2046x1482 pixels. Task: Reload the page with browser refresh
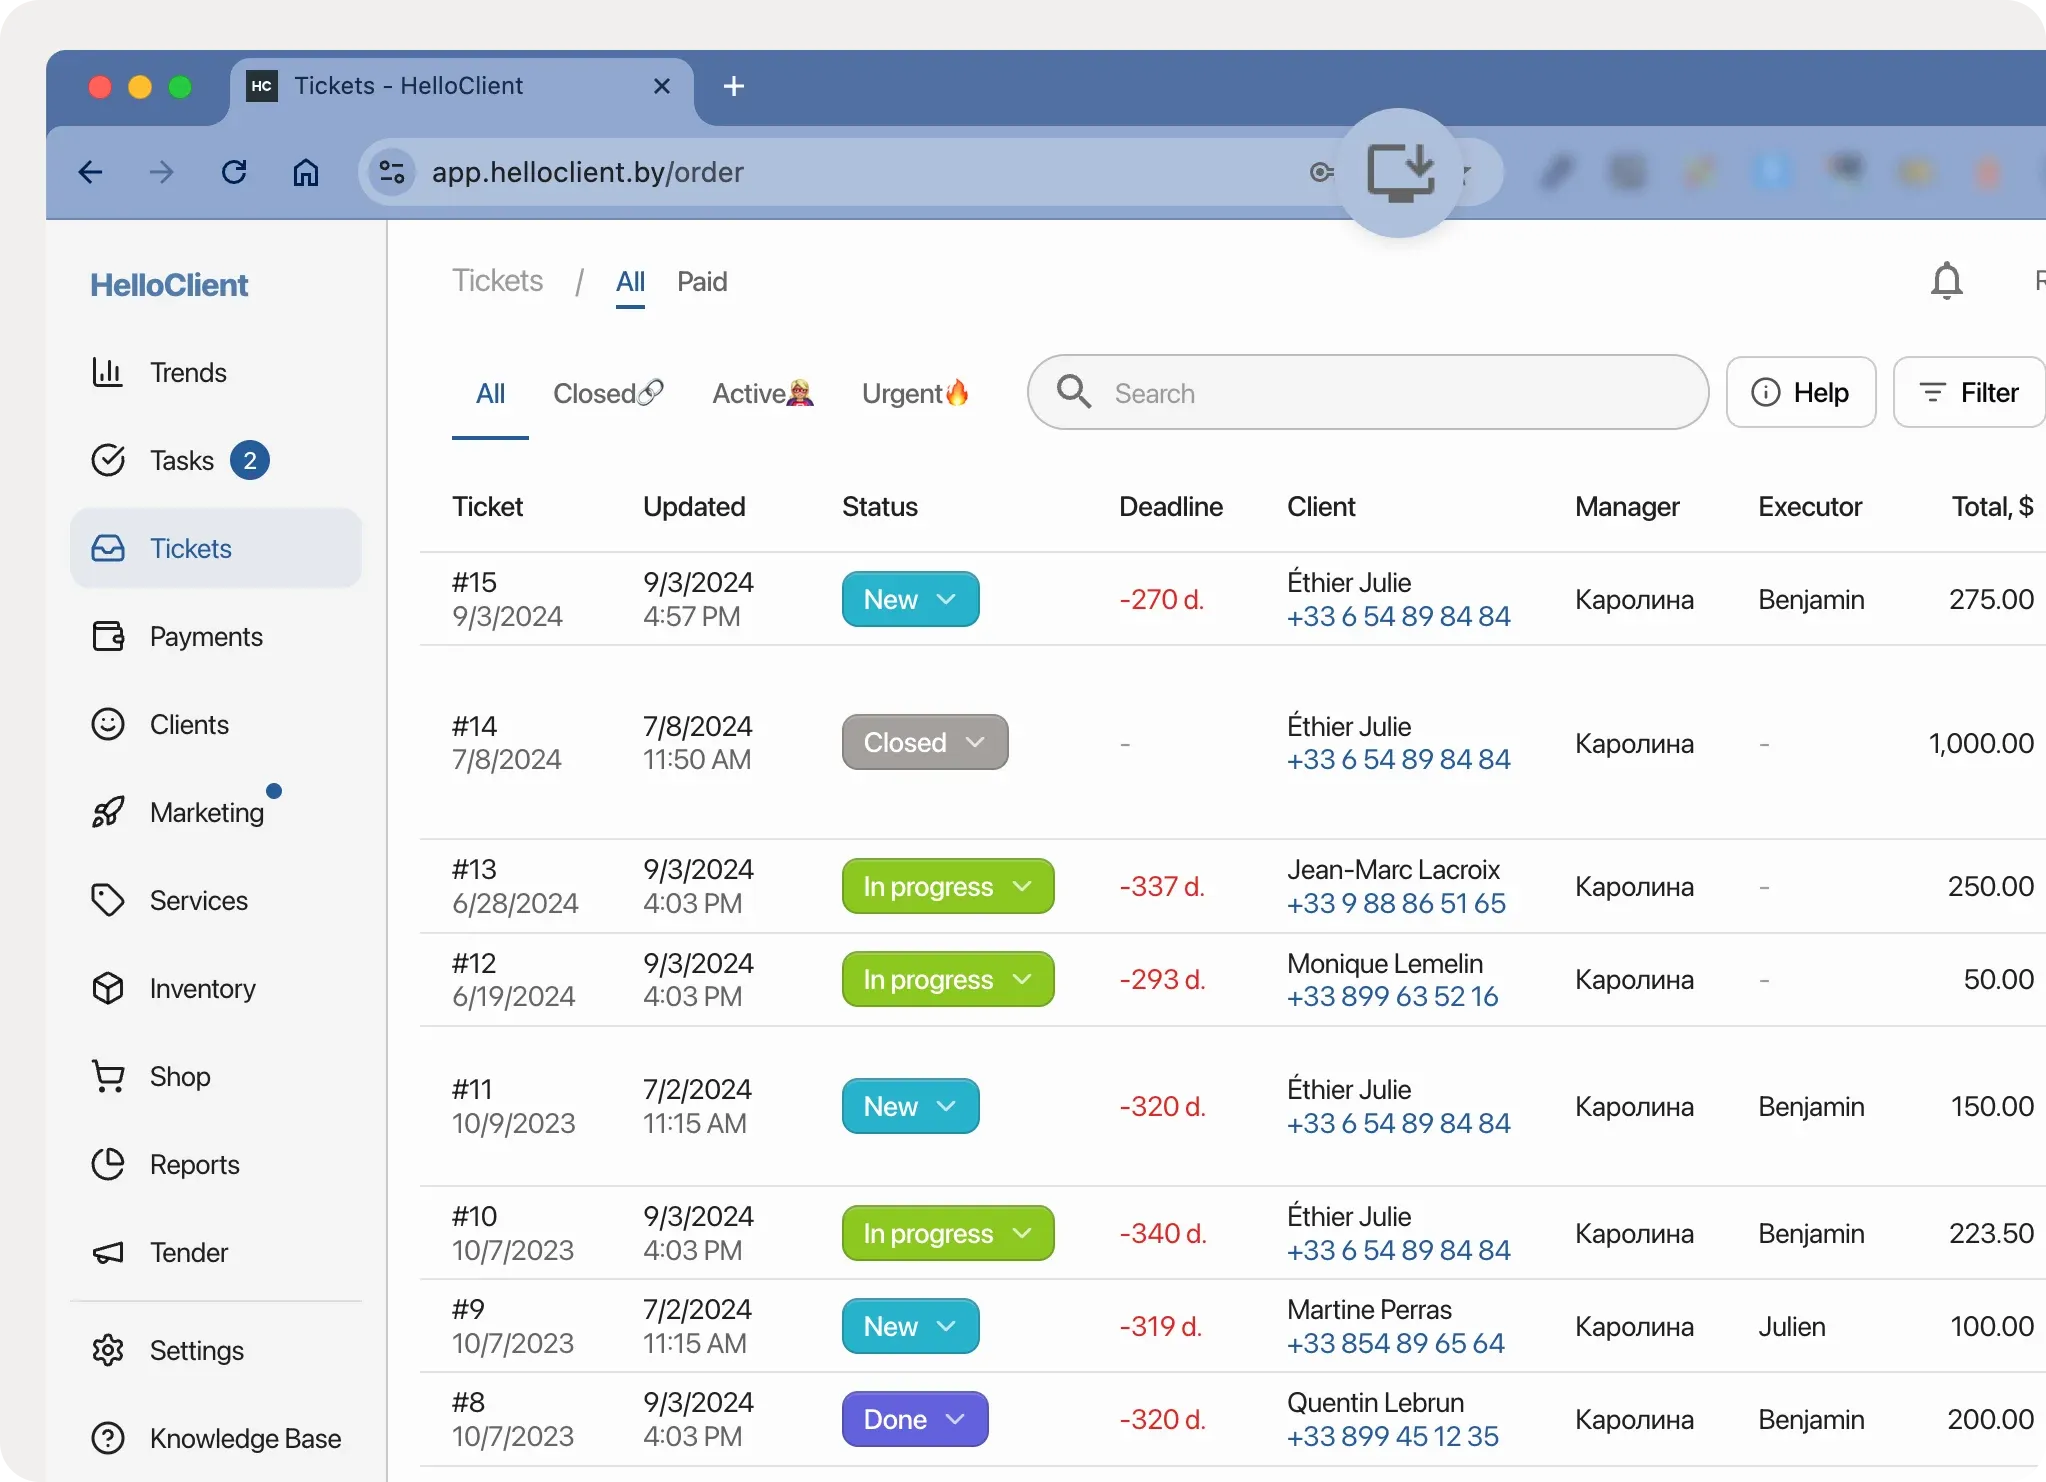(x=234, y=172)
